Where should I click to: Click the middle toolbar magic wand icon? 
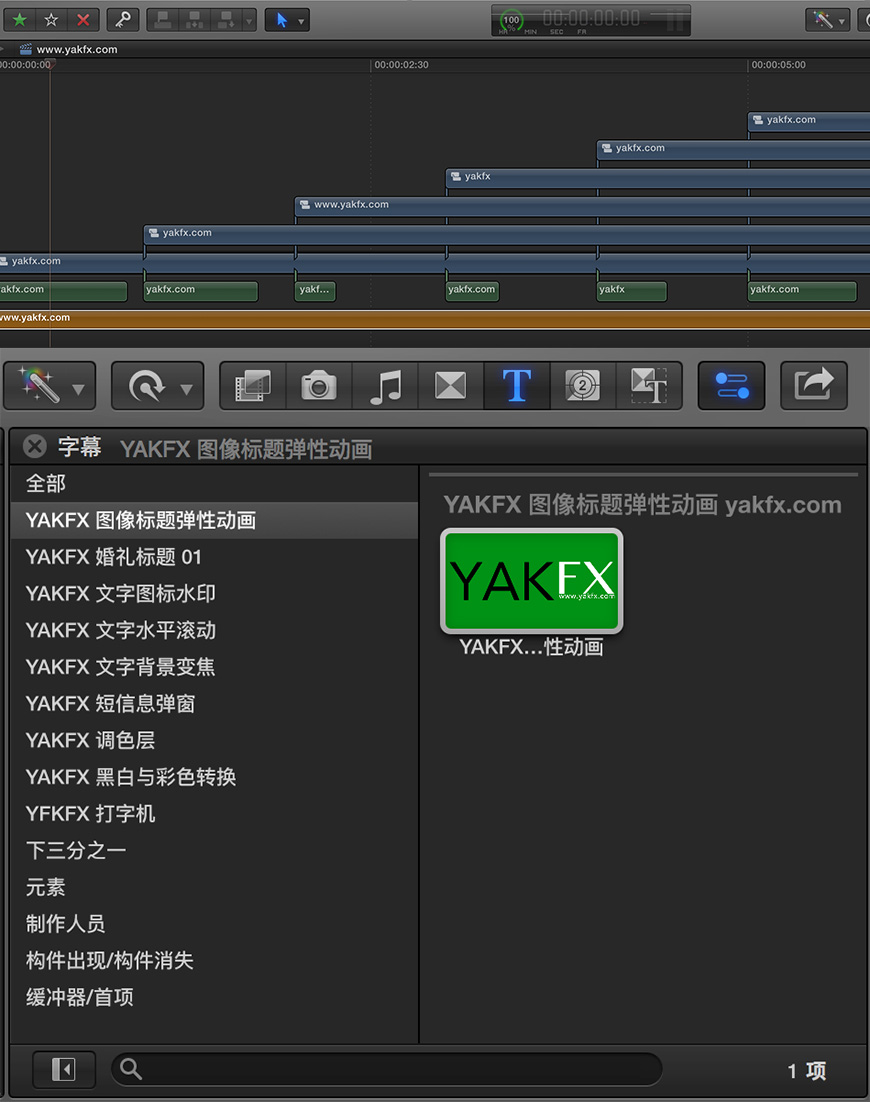pos(40,385)
